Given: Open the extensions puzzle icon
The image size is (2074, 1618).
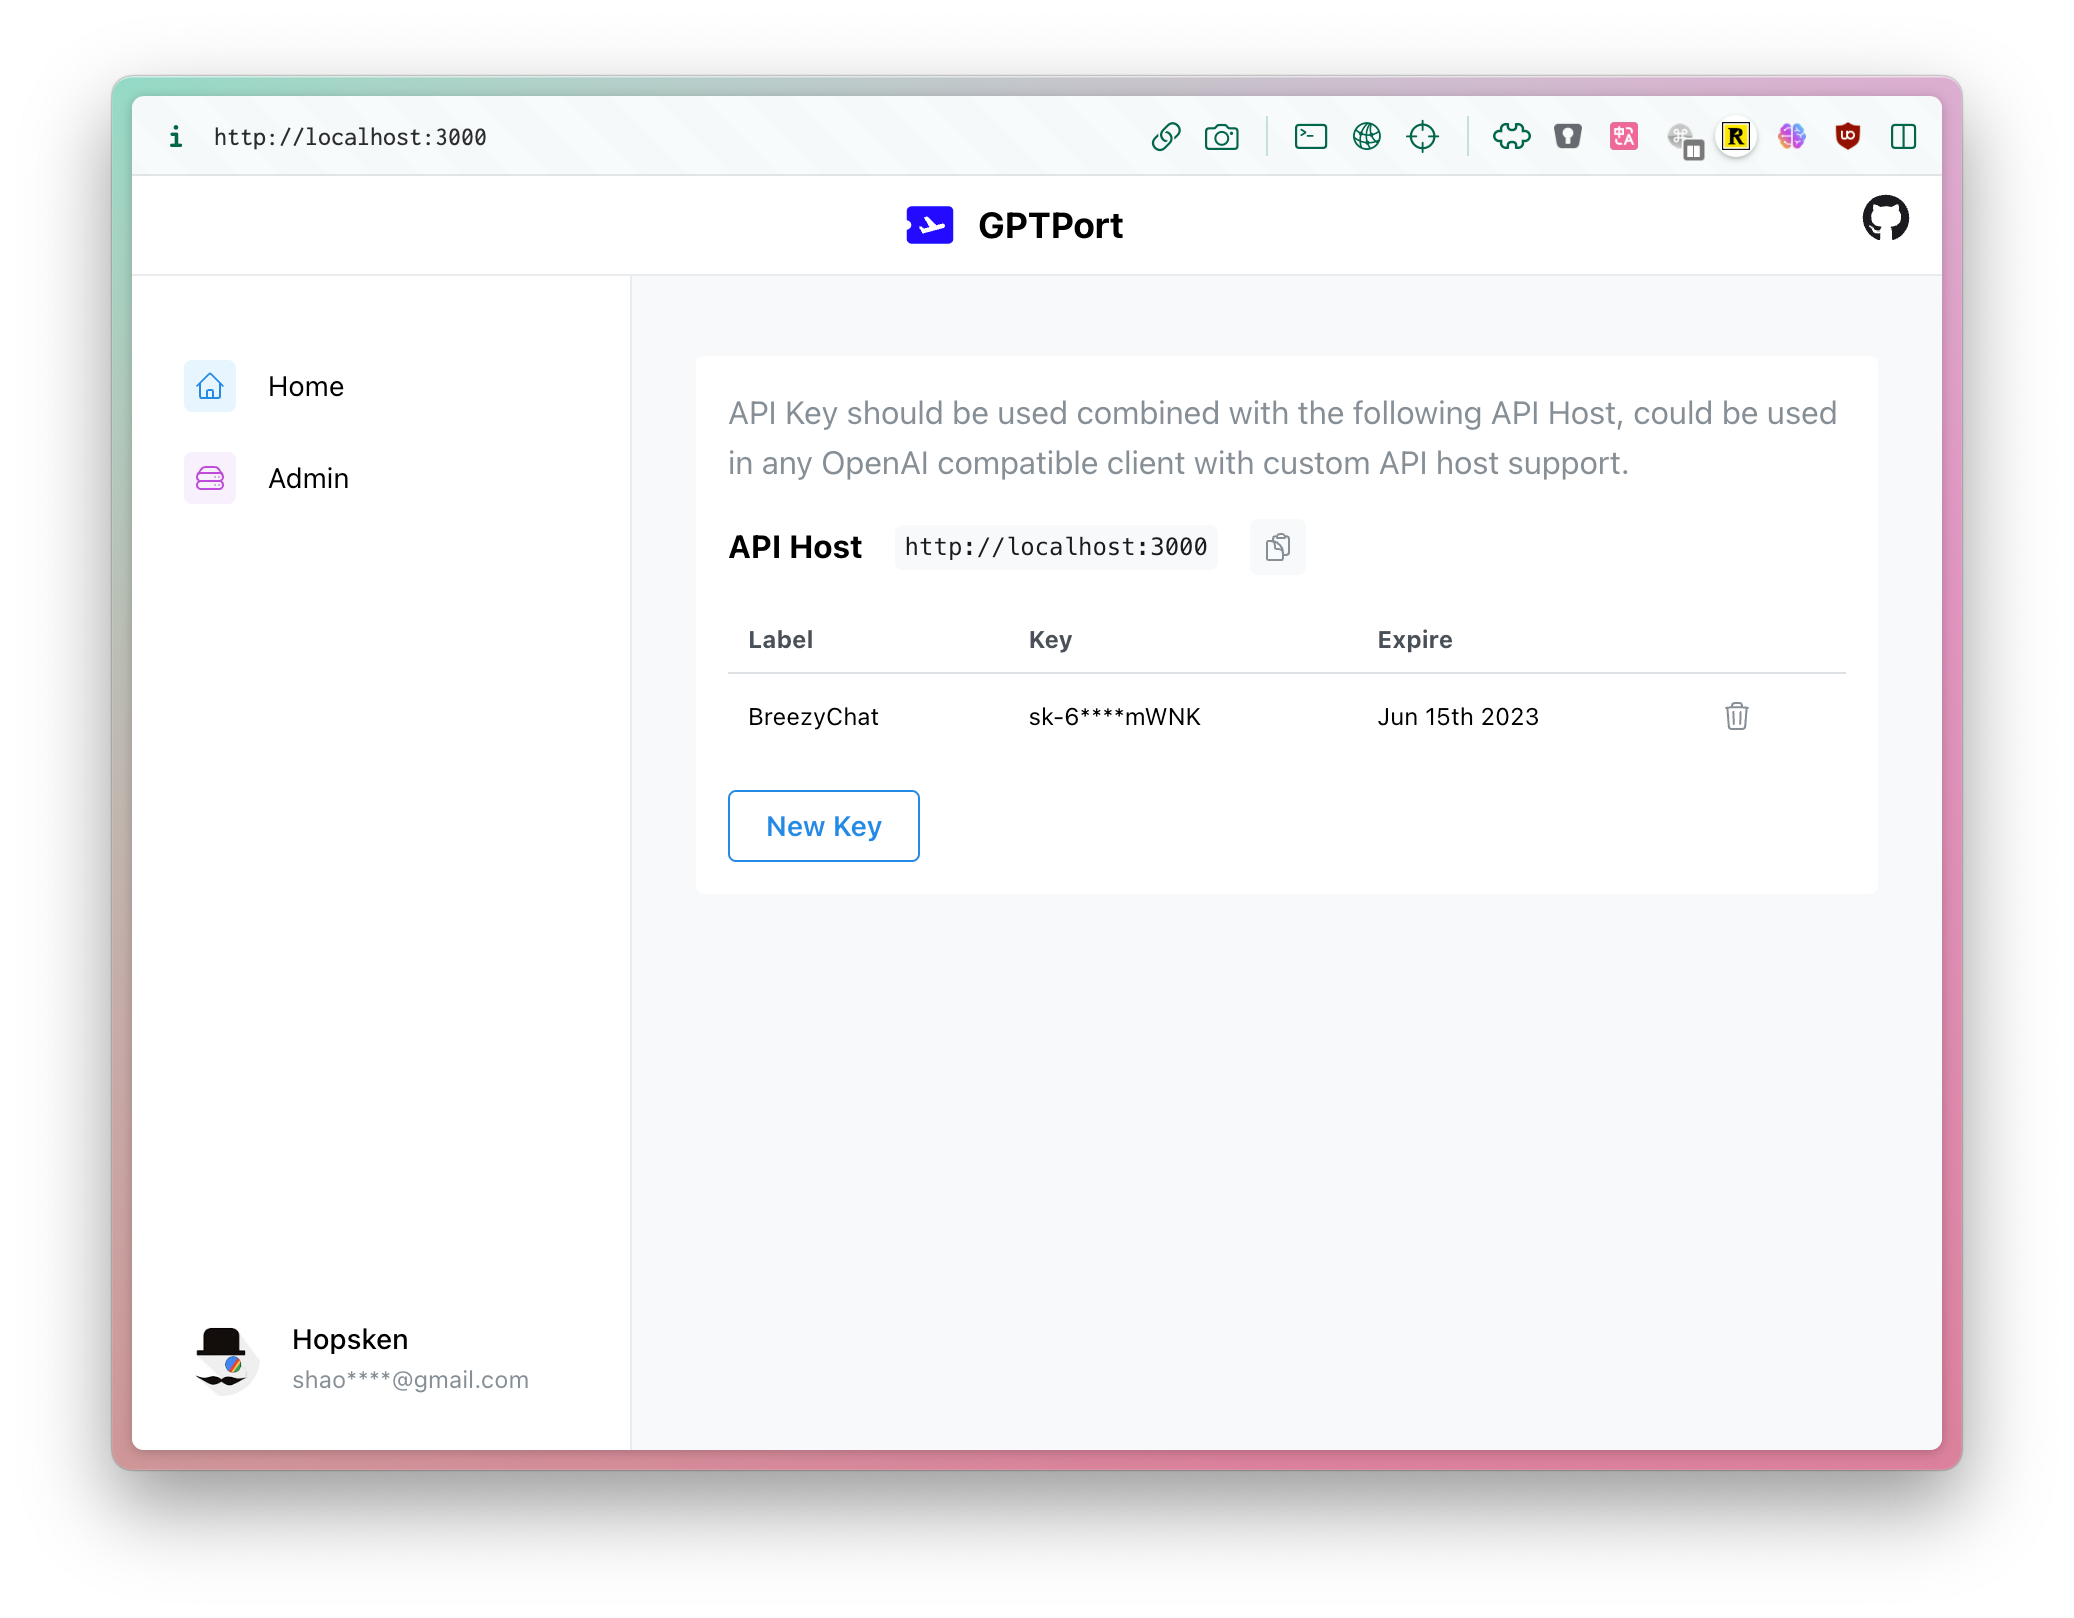Looking at the screenshot, I should click(x=1511, y=137).
